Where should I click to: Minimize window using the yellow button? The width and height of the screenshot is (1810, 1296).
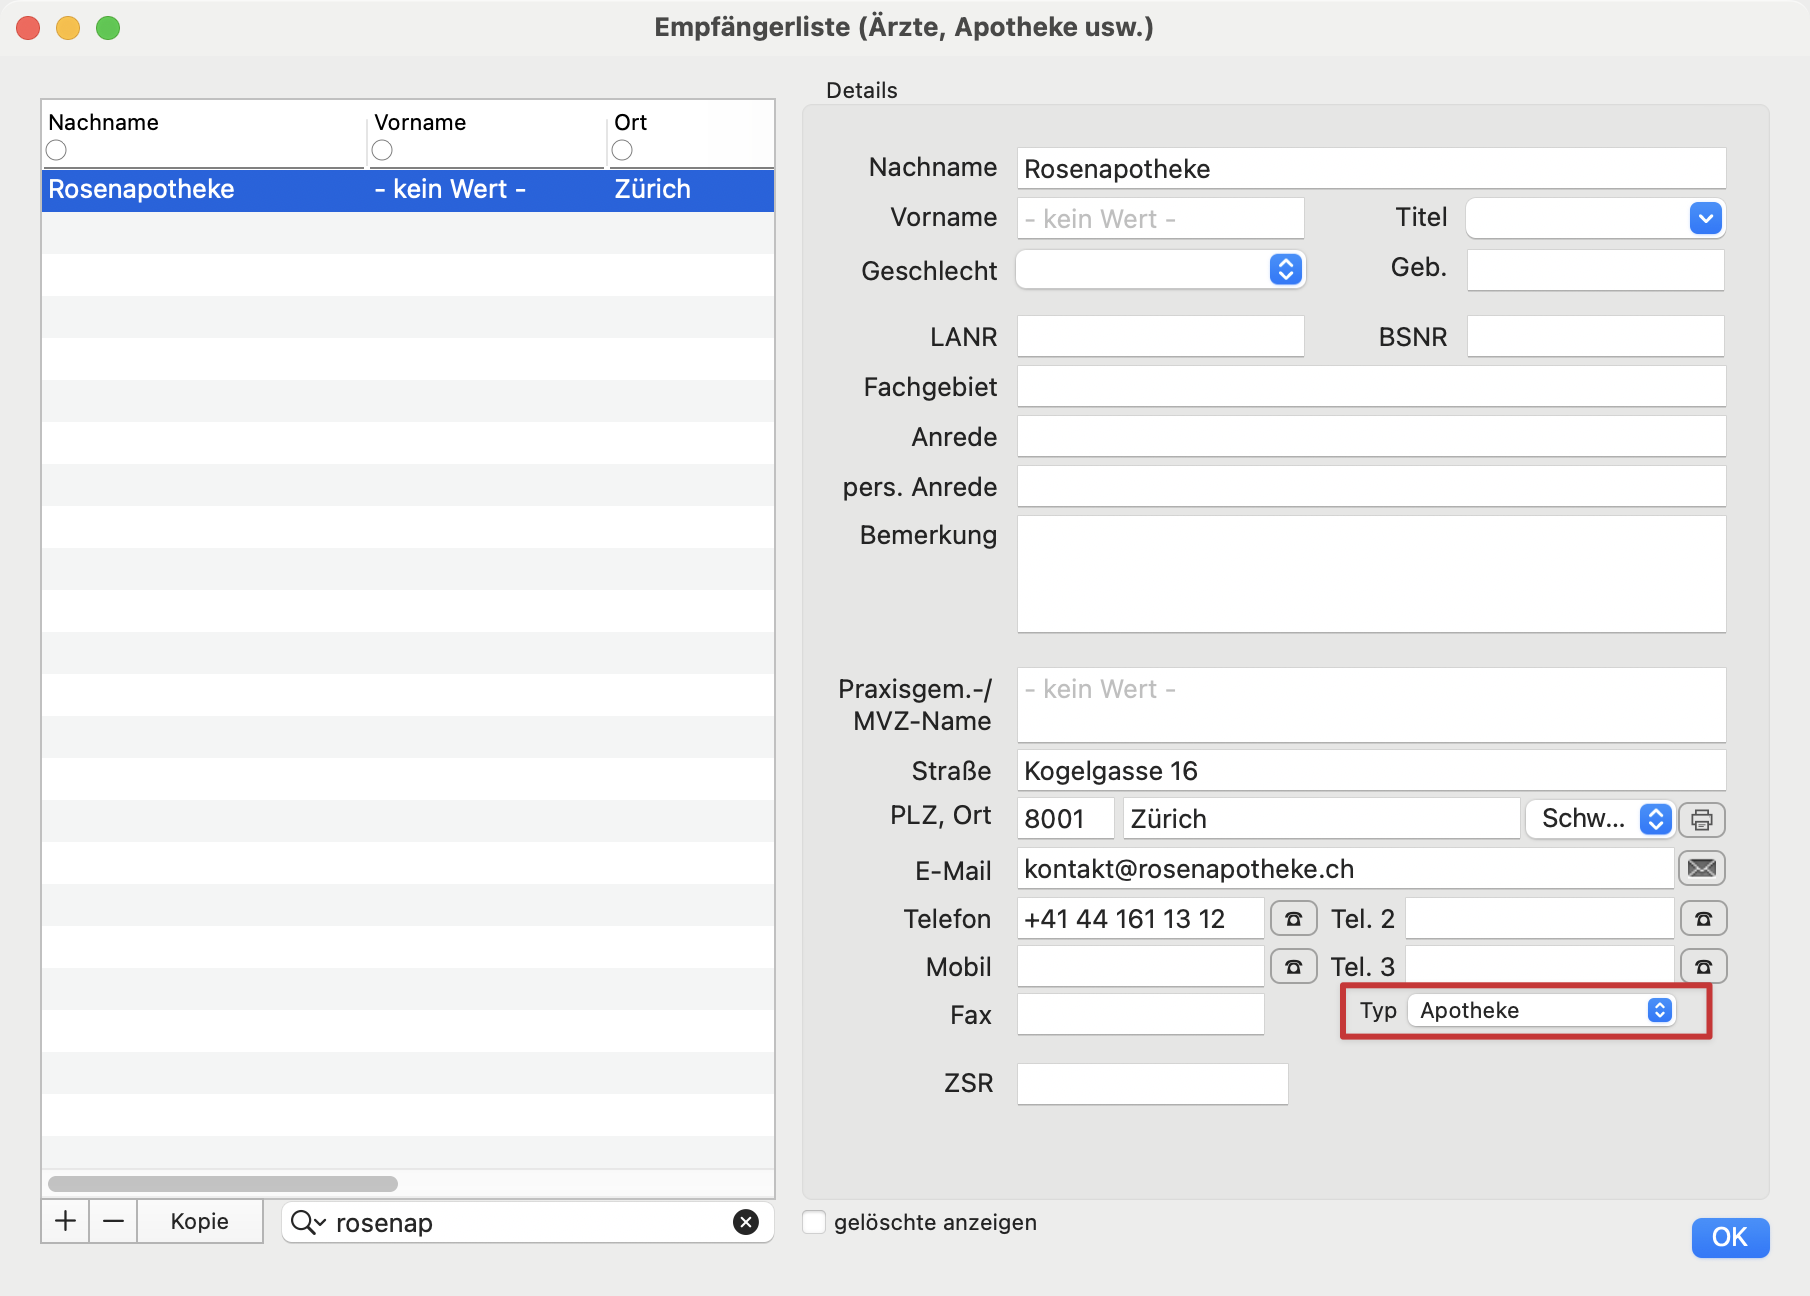pyautogui.click(x=68, y=28)
